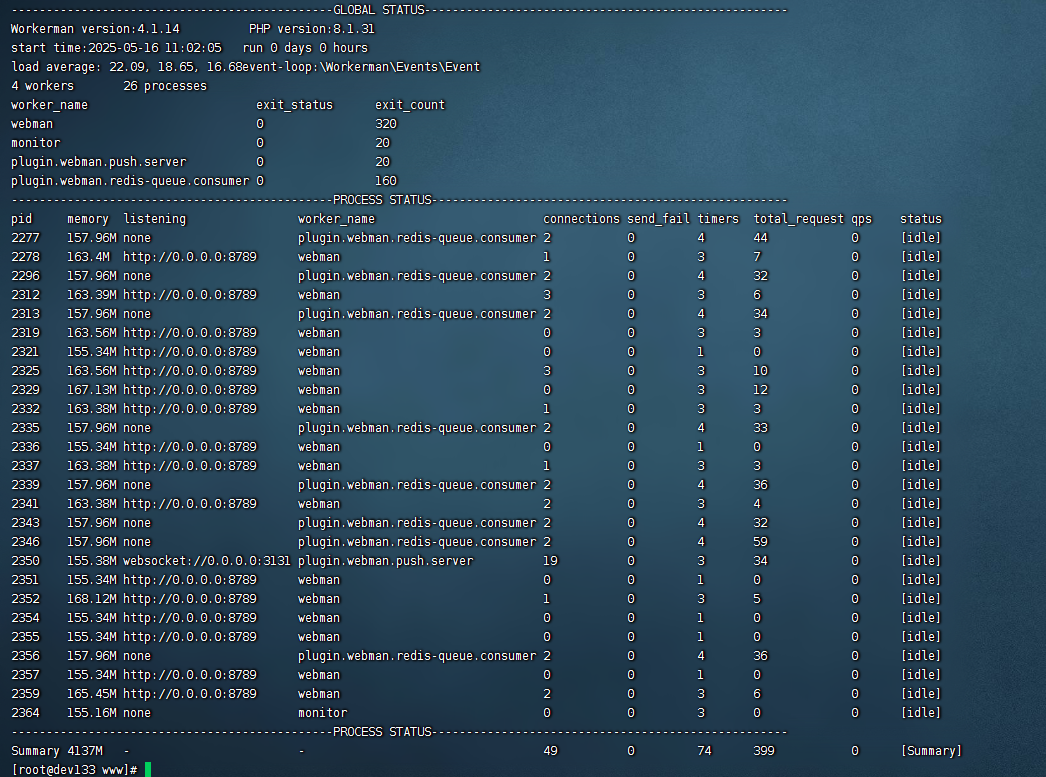Click summary timers total 74

[704, 751]
